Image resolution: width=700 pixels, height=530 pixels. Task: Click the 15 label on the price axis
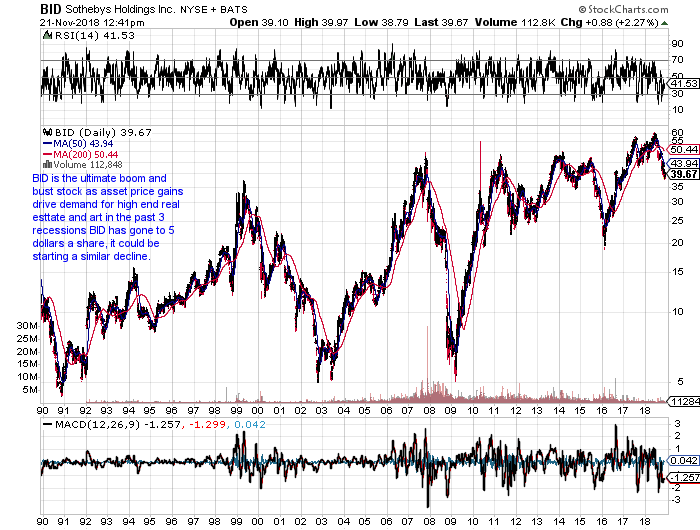point(677,271)
